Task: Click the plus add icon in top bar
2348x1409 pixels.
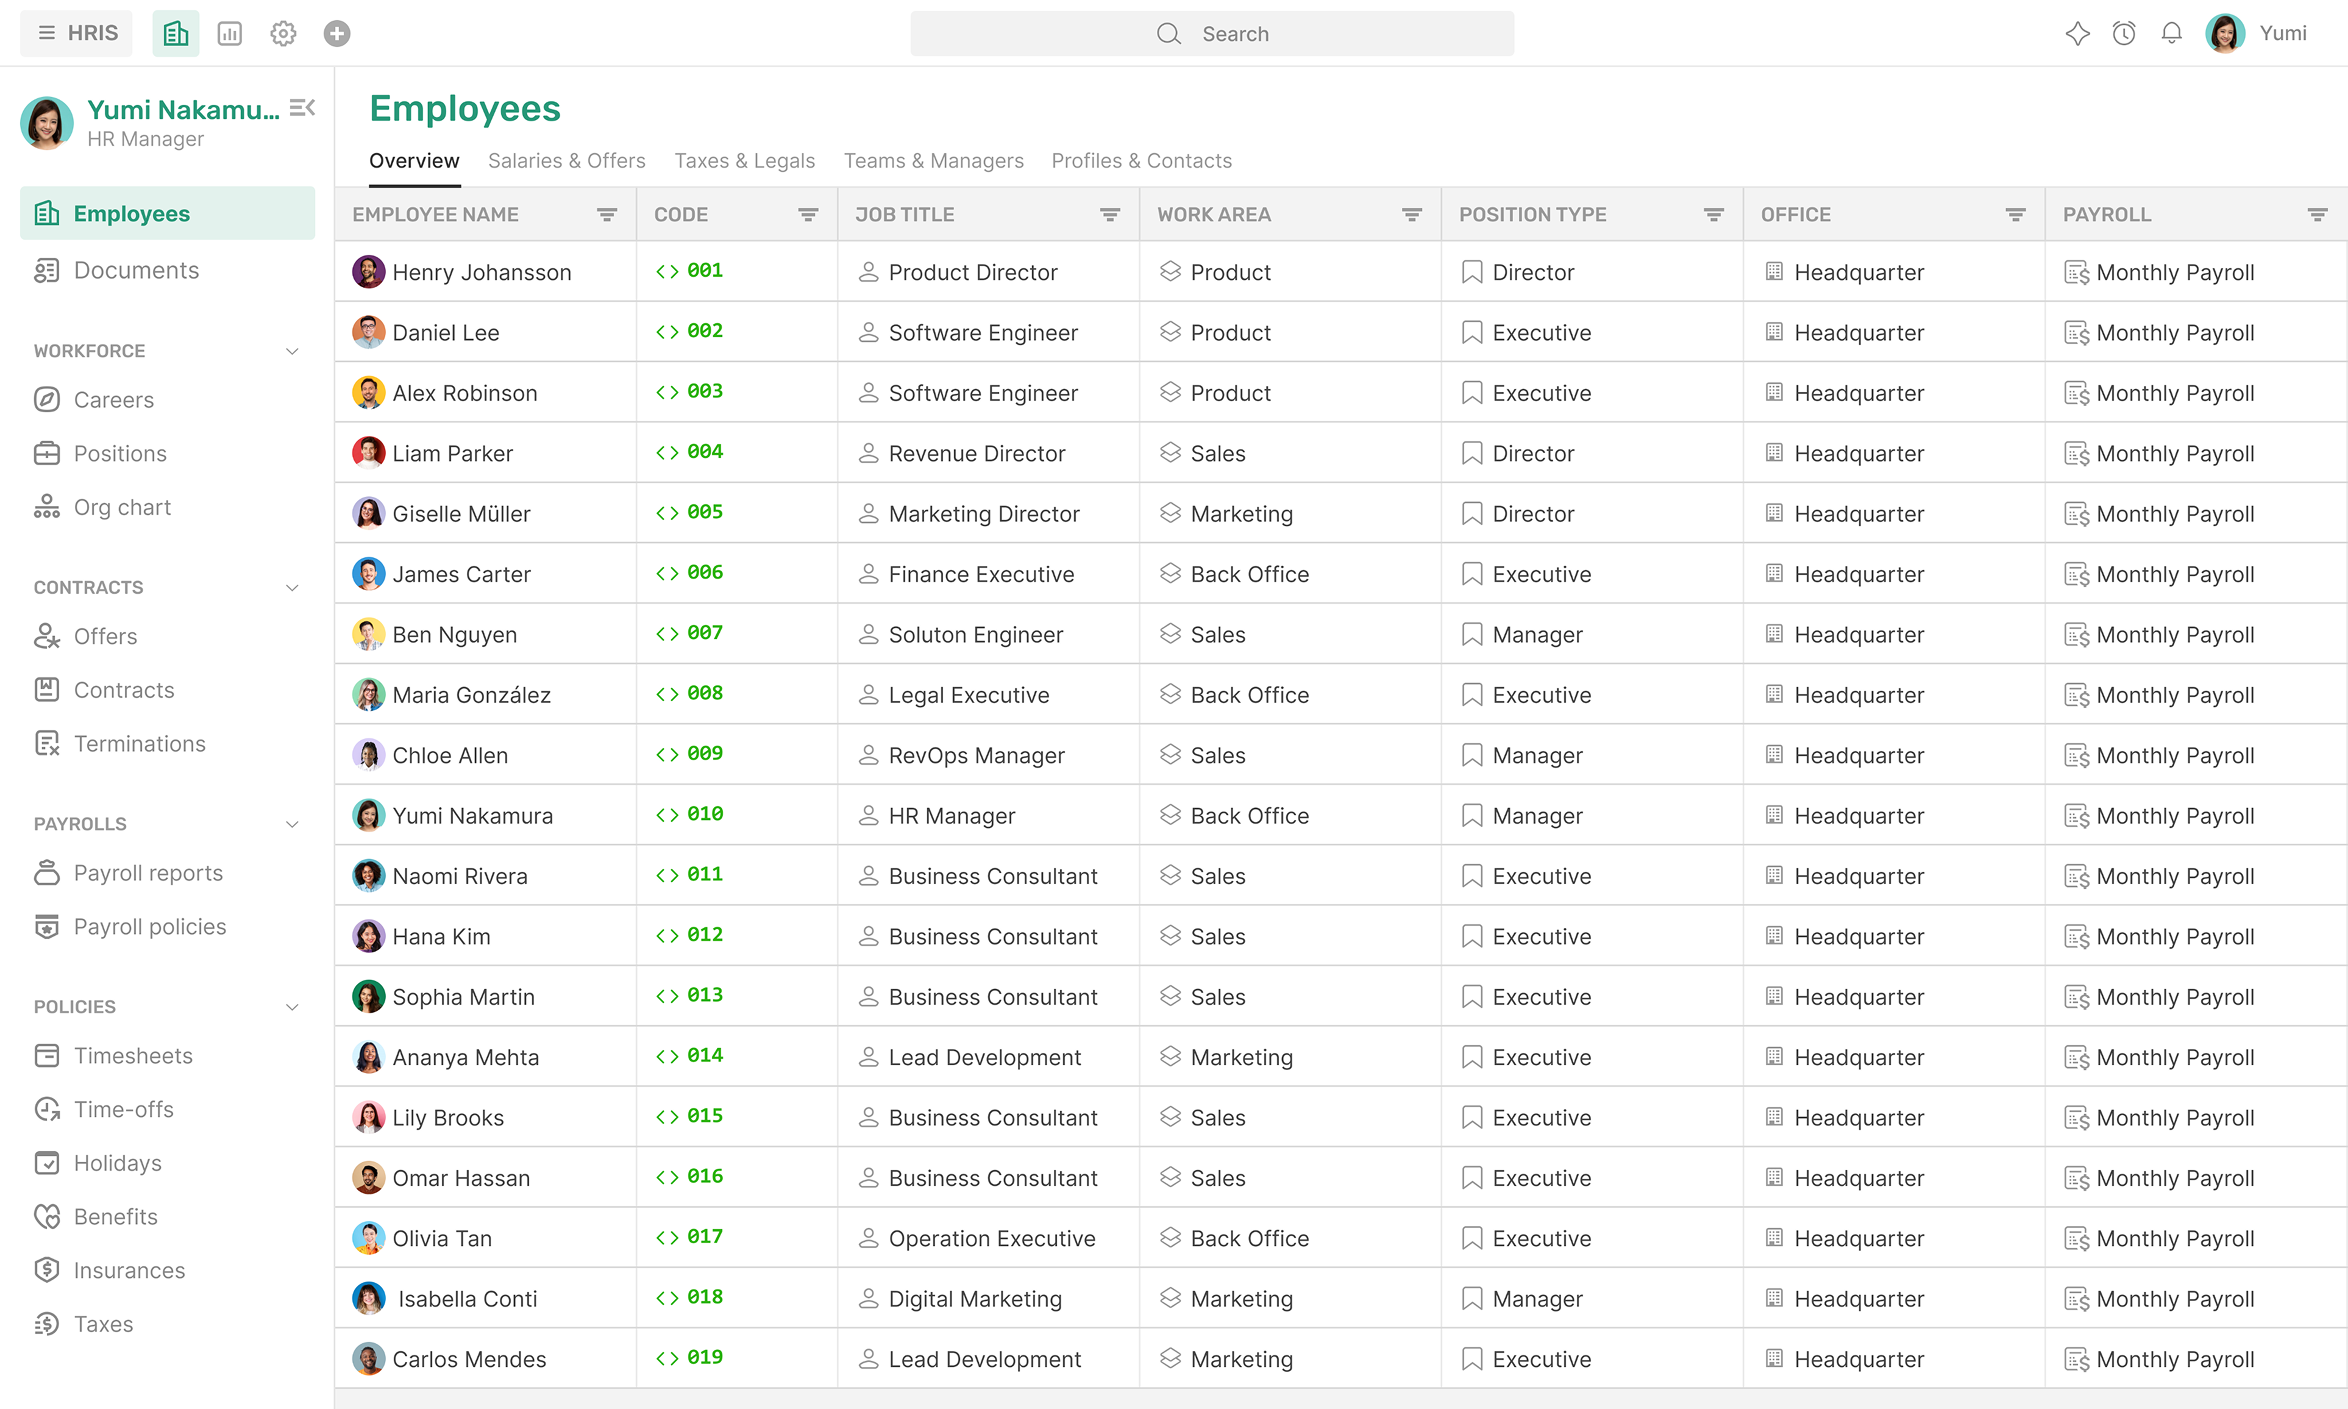Action: pos(337,34)
